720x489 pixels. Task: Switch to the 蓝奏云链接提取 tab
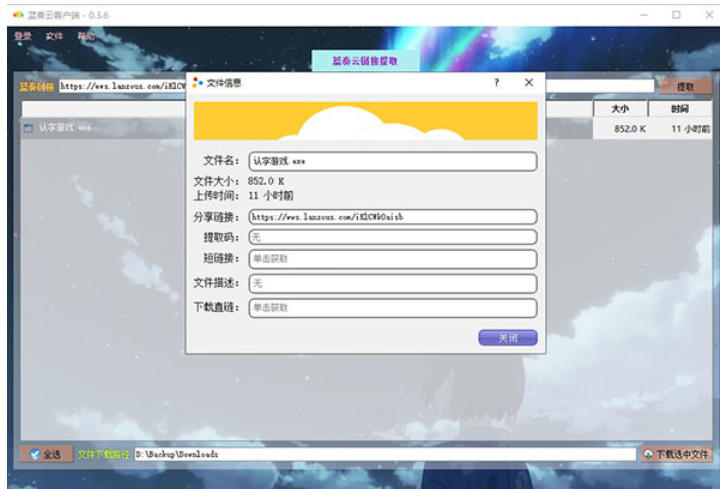click(x=365, y=61)
